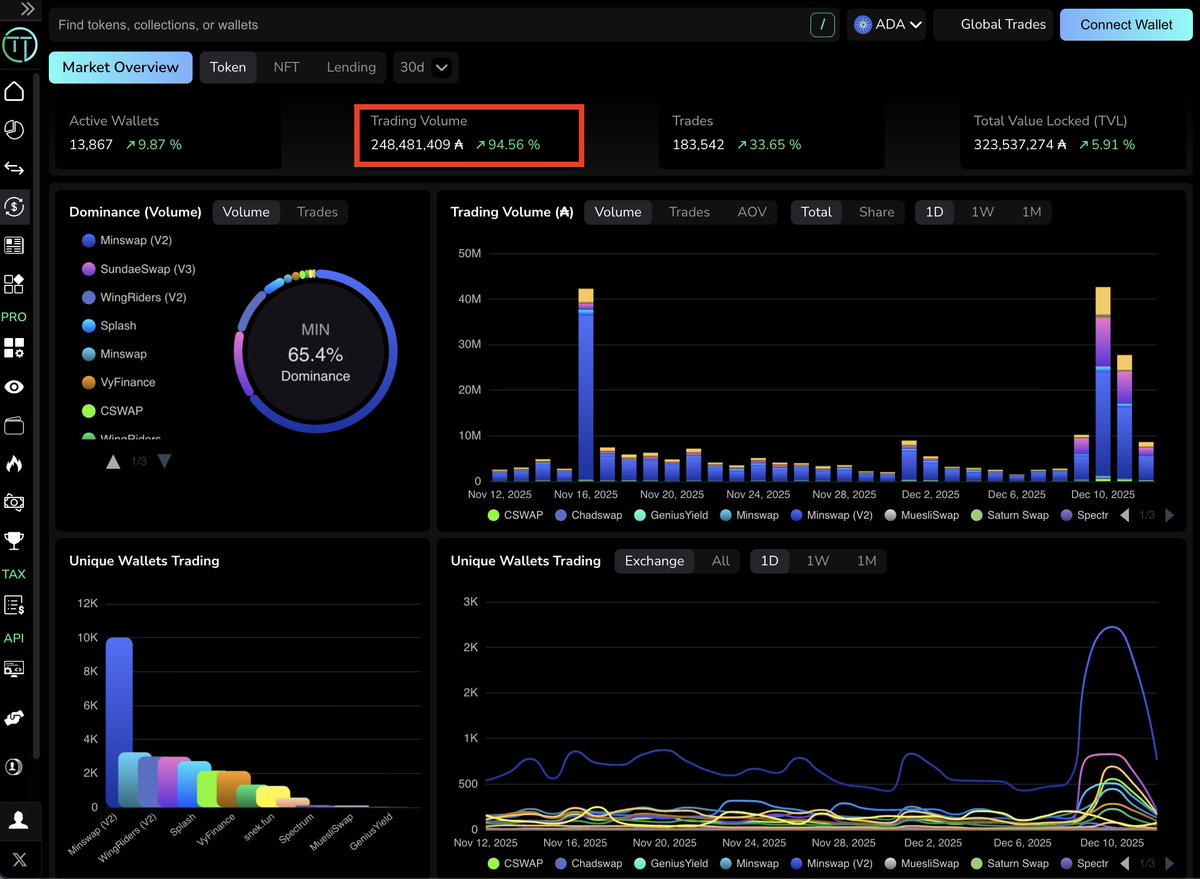Toggle Chadswap in Trading Volume legend
1200x879 pixels.
[x=588, y=515]
